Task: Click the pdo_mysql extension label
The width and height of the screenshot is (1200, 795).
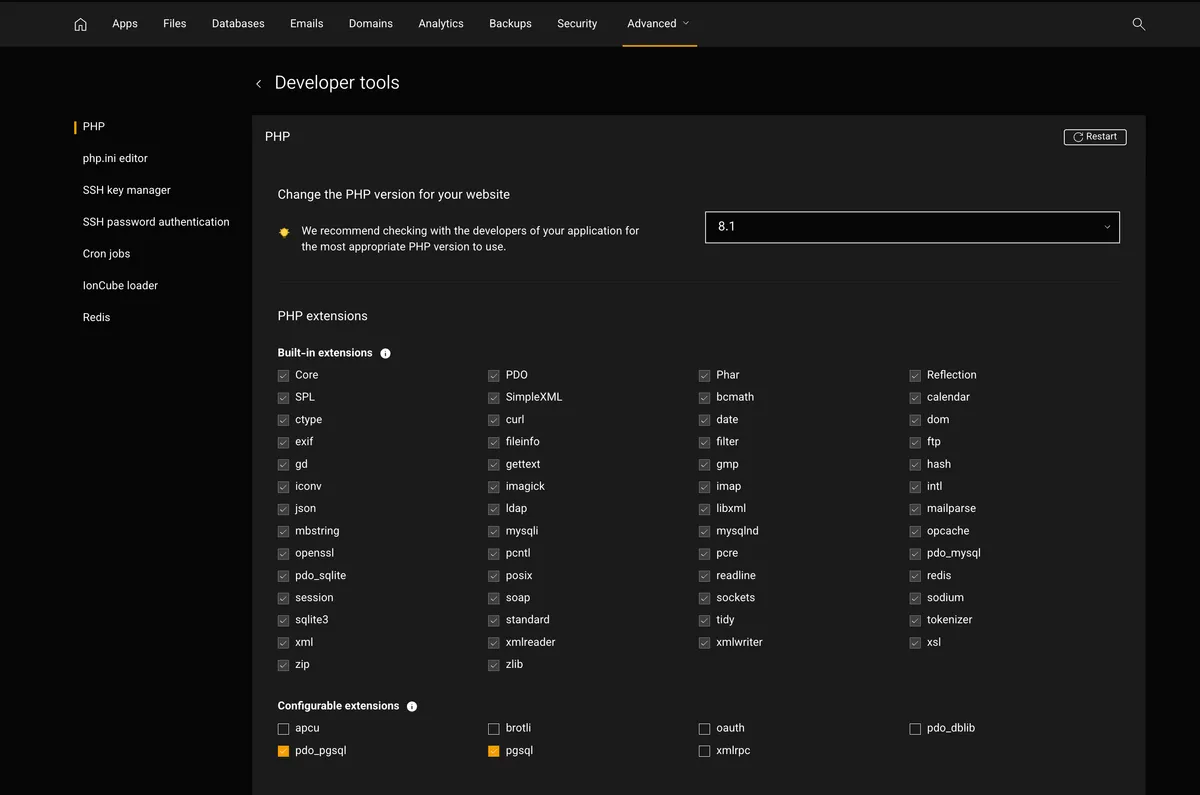Action: coord(953,553)
